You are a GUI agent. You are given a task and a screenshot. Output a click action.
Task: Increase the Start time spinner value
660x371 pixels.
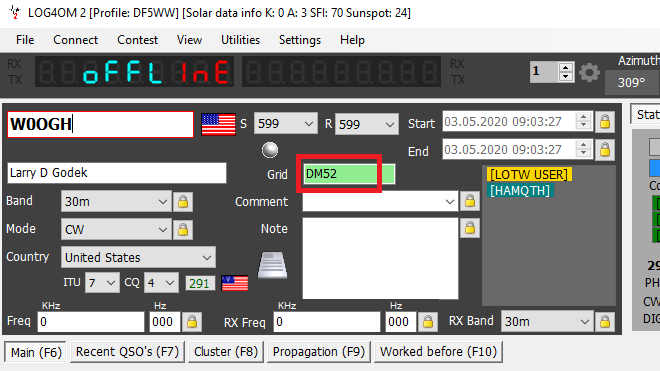(x=583, y=117)
